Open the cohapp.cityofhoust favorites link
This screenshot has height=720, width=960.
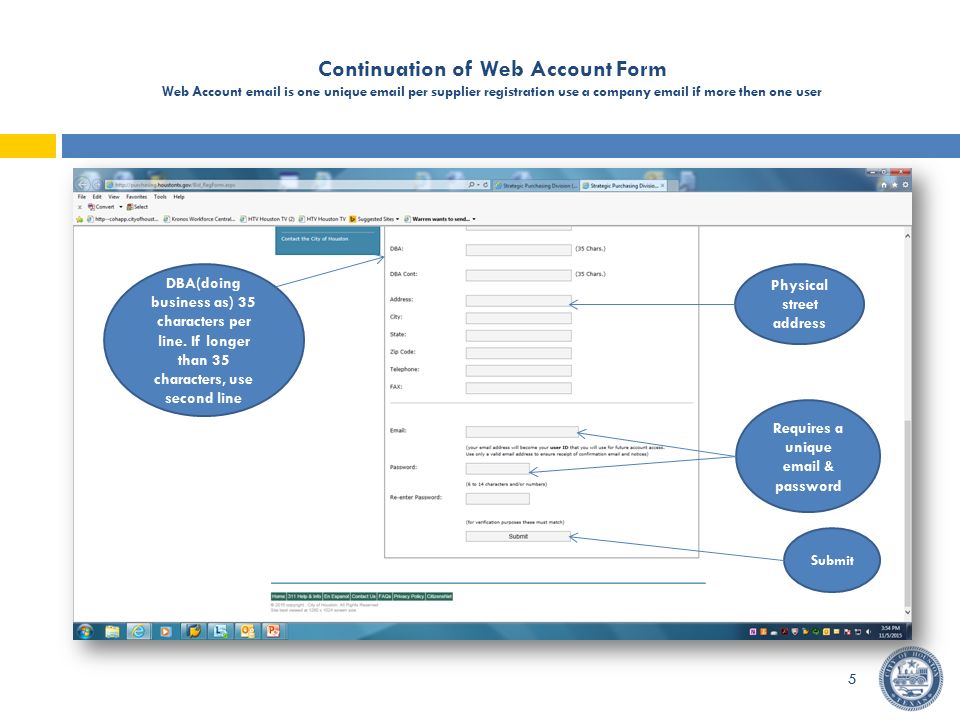click(x=122, y=219)
